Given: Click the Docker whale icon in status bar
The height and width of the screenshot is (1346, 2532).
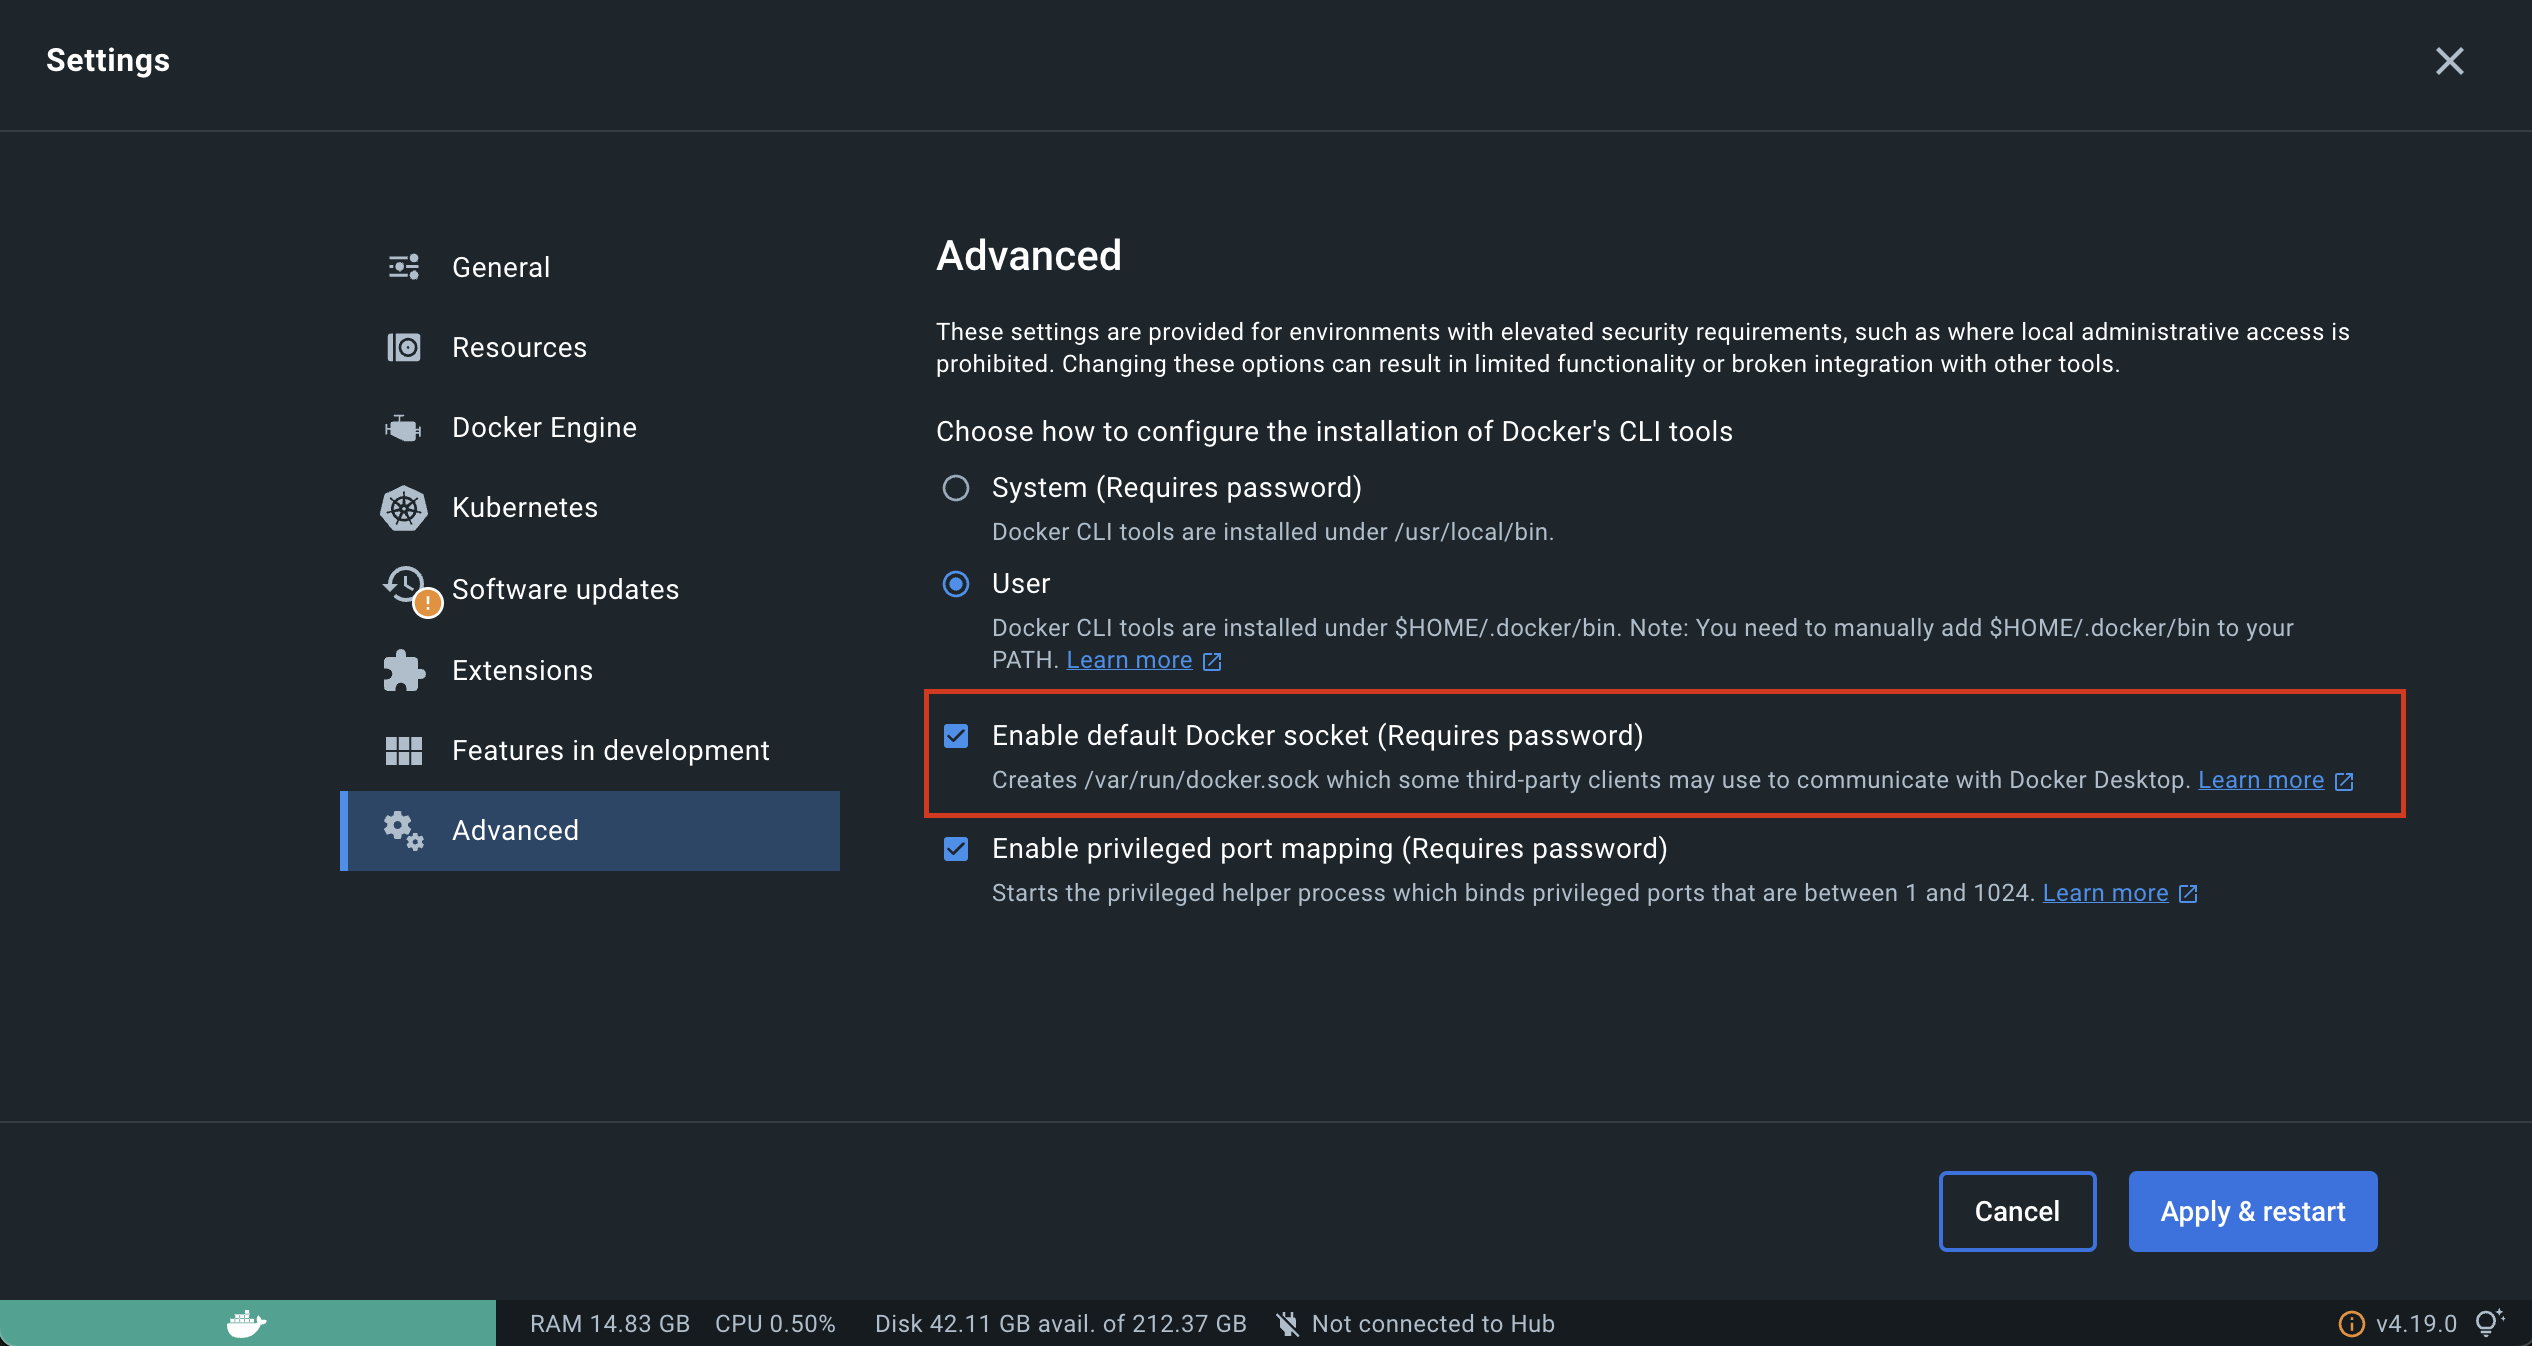Looking at the screenshot, I should click(246, 1324).
